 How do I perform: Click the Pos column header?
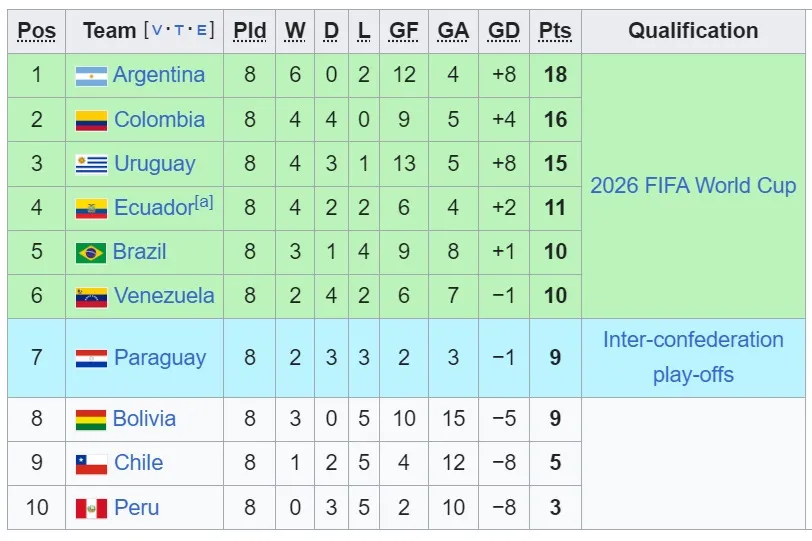37,31
